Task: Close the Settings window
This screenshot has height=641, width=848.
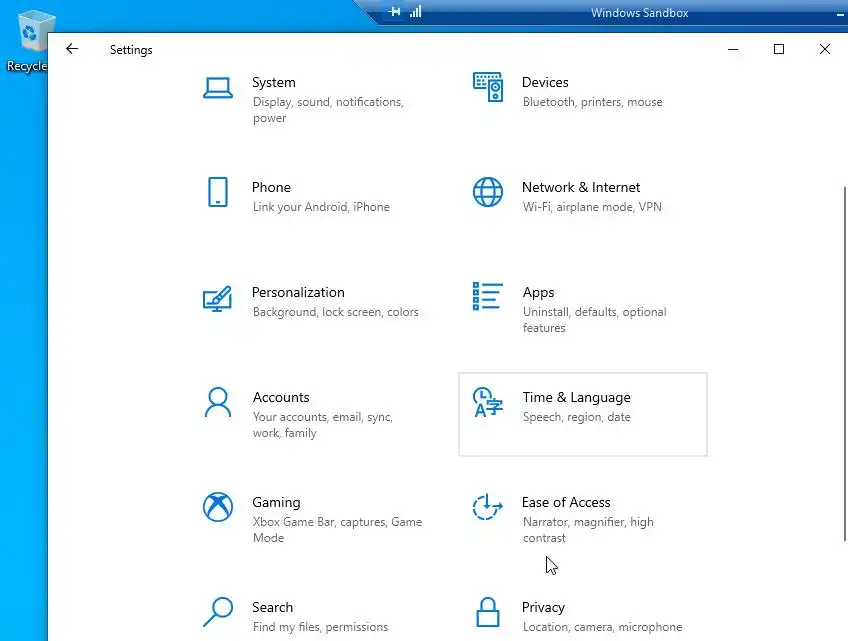Action: point(825,49)
